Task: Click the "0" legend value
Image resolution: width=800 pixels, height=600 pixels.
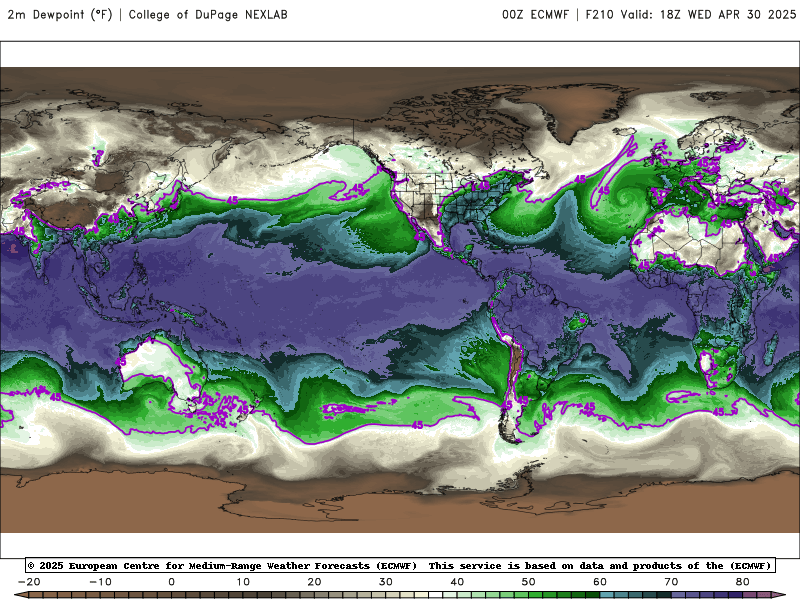Action: point(171,582)
